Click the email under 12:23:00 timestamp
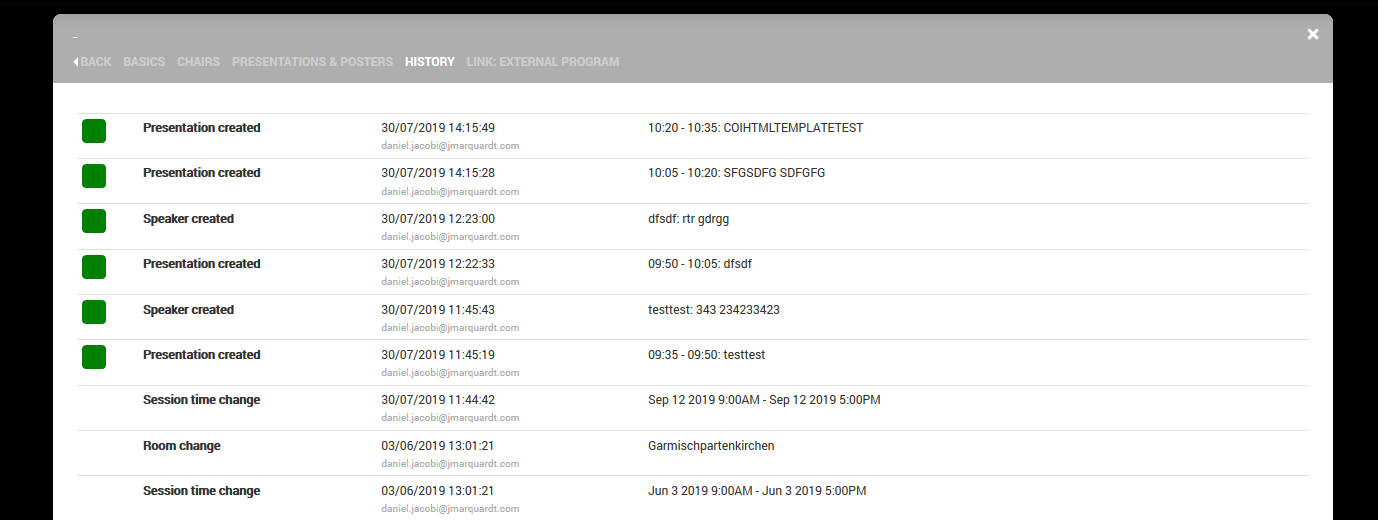Image resolution: width=1378 pixels, height=520 pixels. pyautogui.click(x=450, y=237)
